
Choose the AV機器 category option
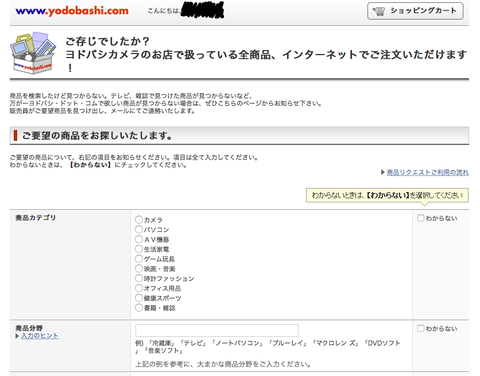click(x=139, y=239)
